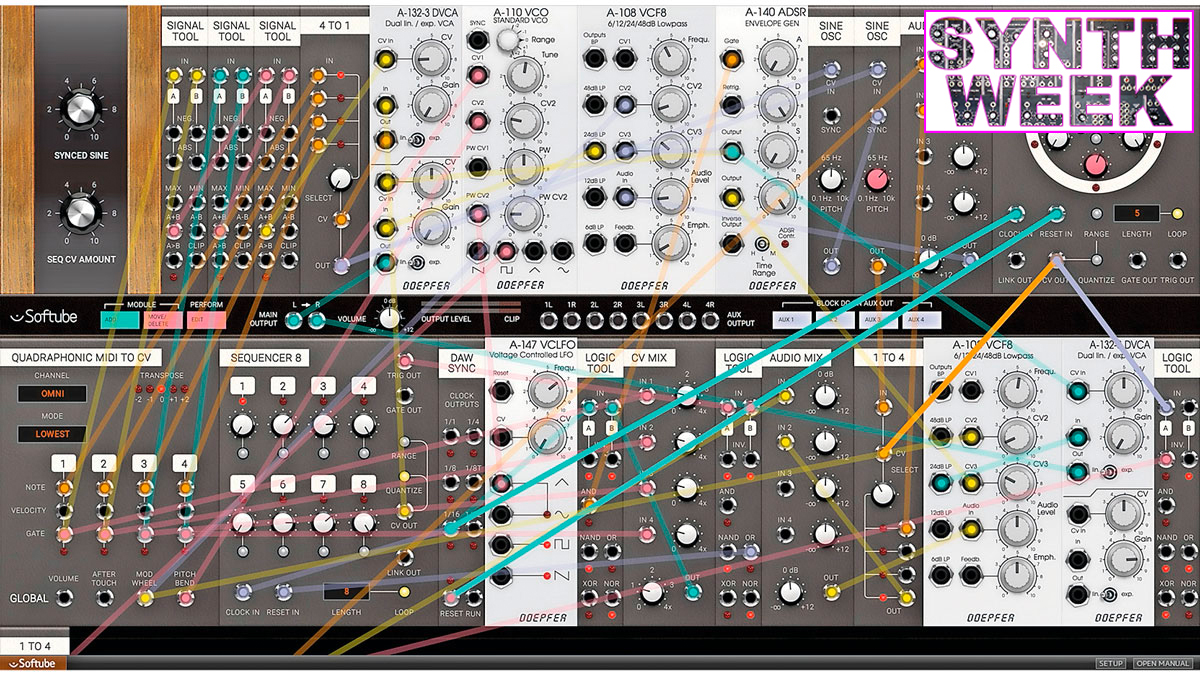1200x675 pixels.
Task: Open the 1 TO 4 tab at the bottom
Action: pyautogui.click(x=33, y=645)
